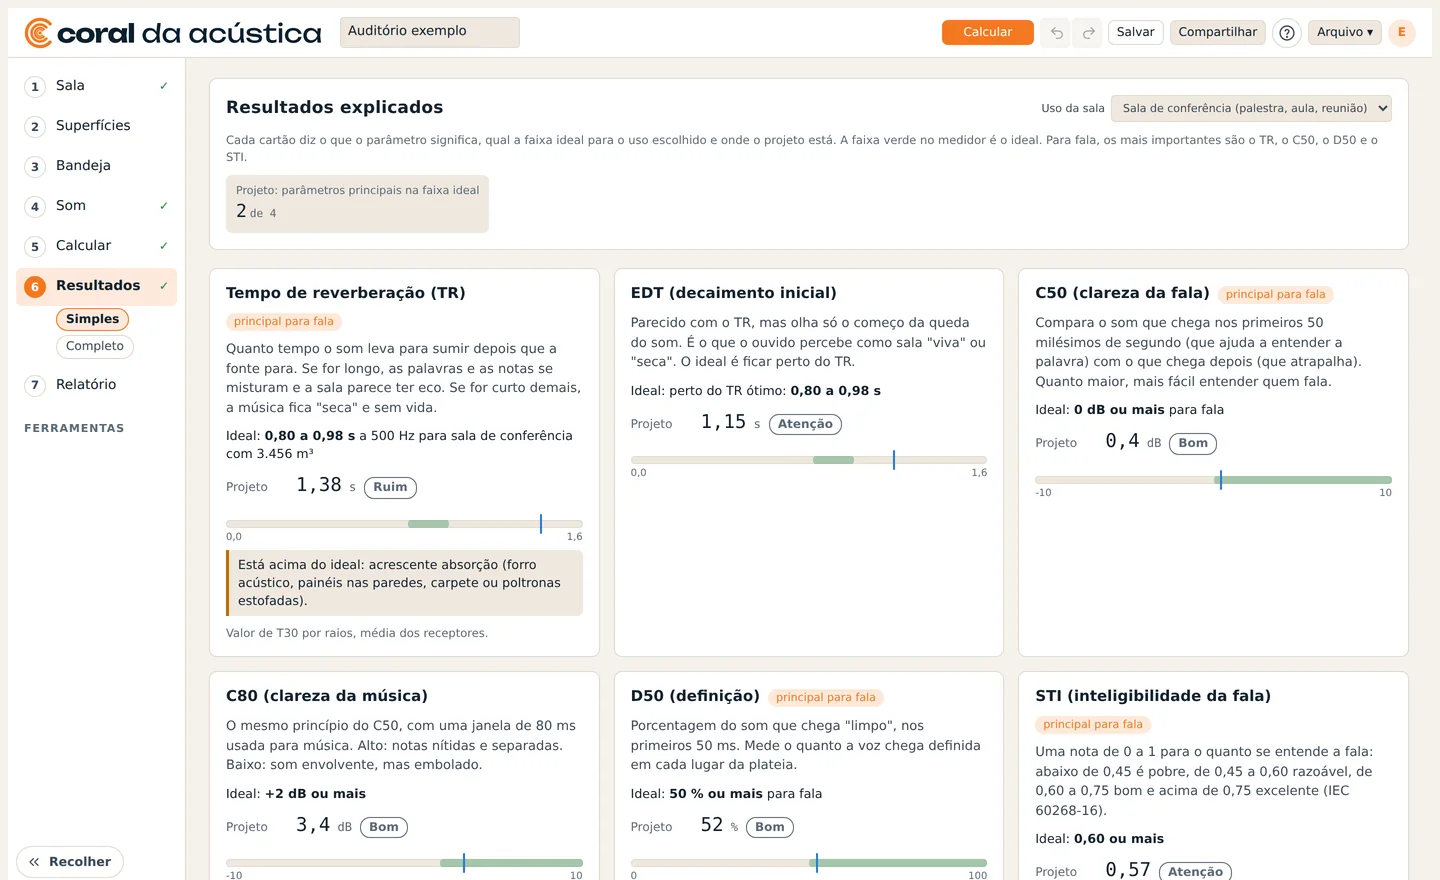This screenshot has width=1440, height=880.
Task: Click the project name field Auditório exemplo
Action: click(x=429, y=32)
